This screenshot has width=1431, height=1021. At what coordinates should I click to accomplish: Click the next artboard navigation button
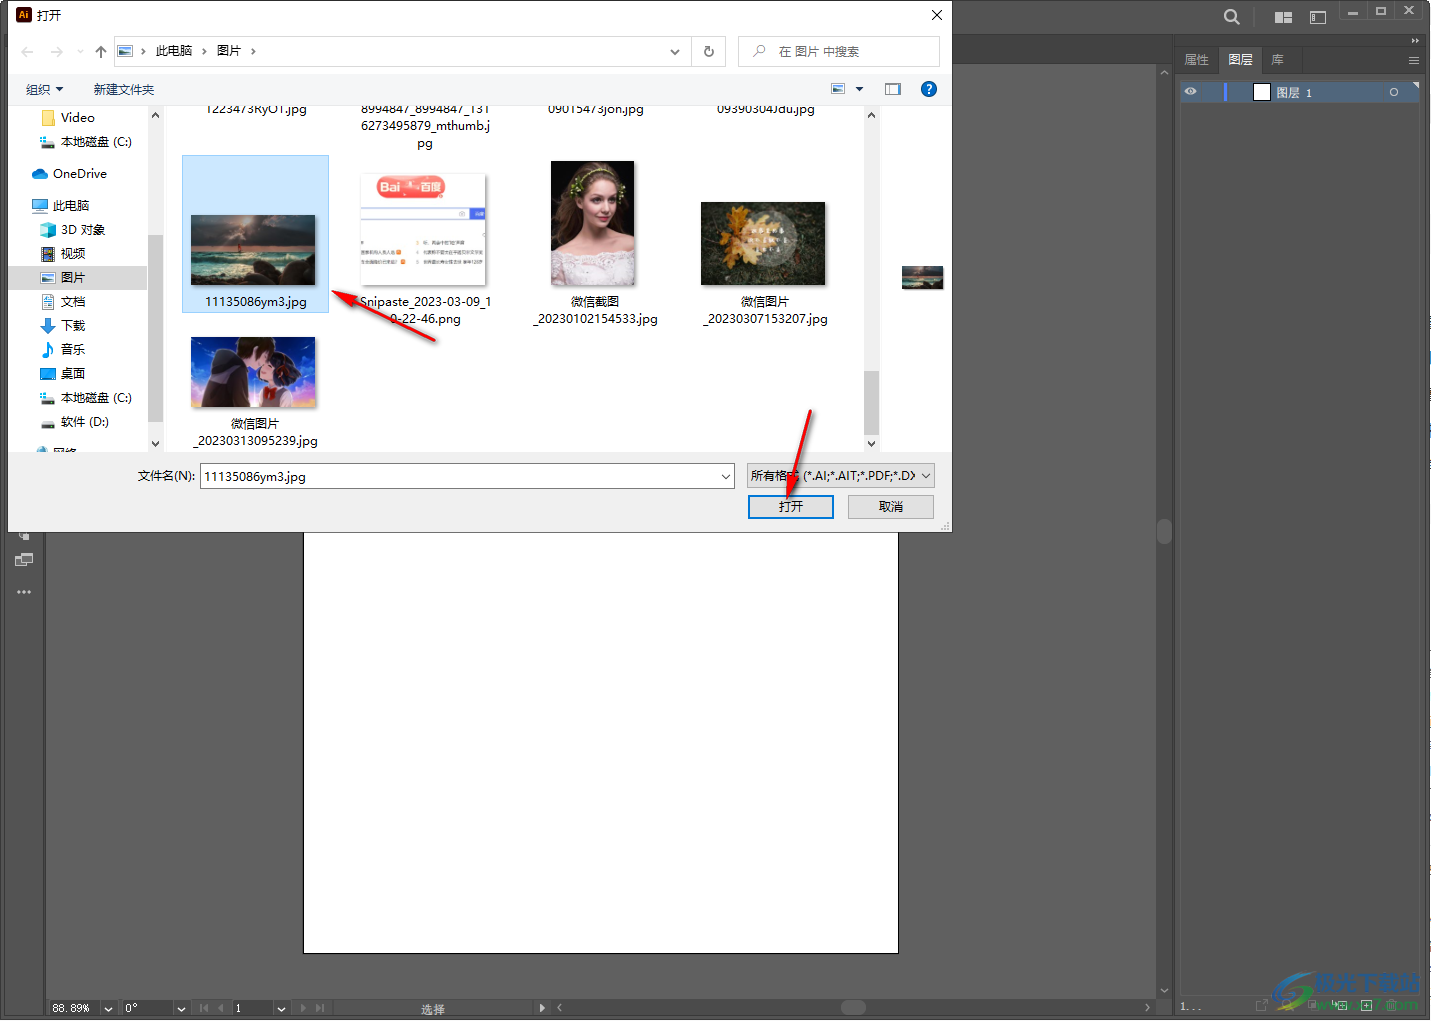pos(303,1008)
